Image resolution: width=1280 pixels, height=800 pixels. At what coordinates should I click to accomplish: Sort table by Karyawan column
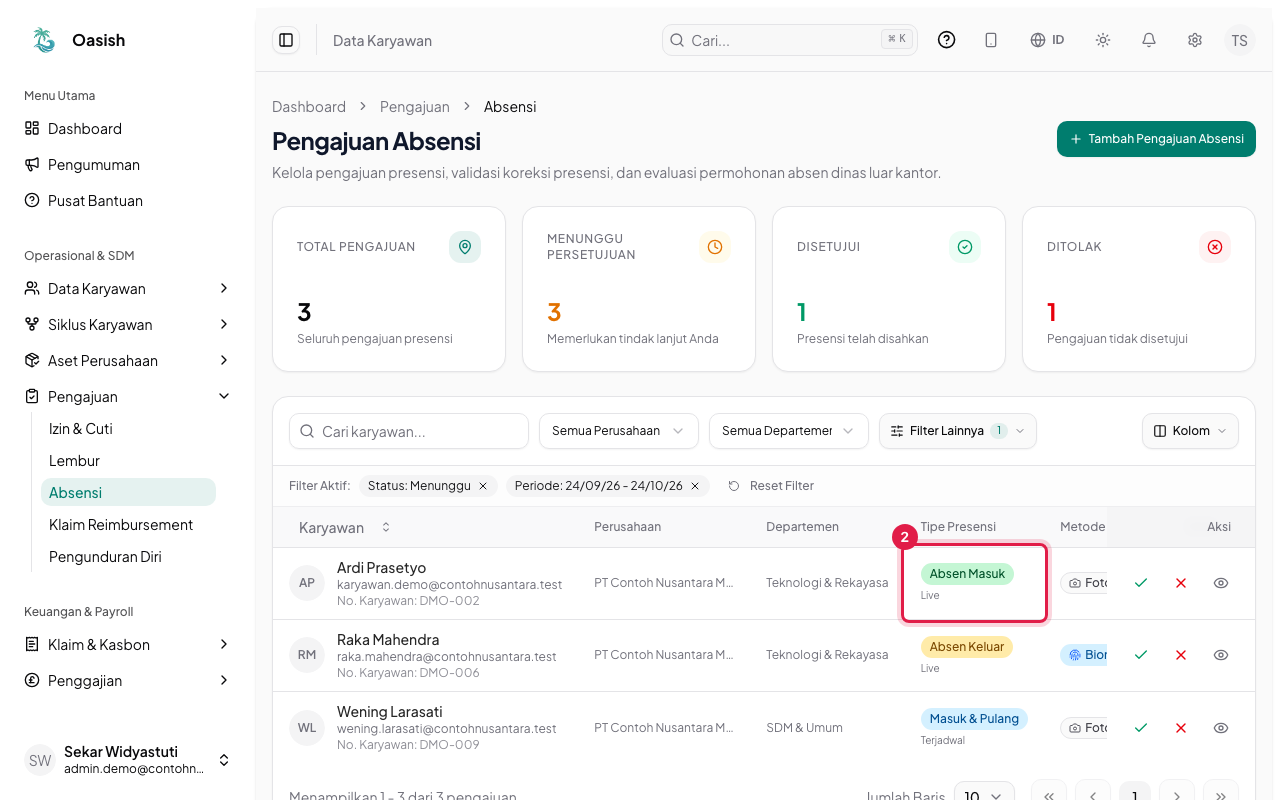pyautogui.click(x=344, y=527)
